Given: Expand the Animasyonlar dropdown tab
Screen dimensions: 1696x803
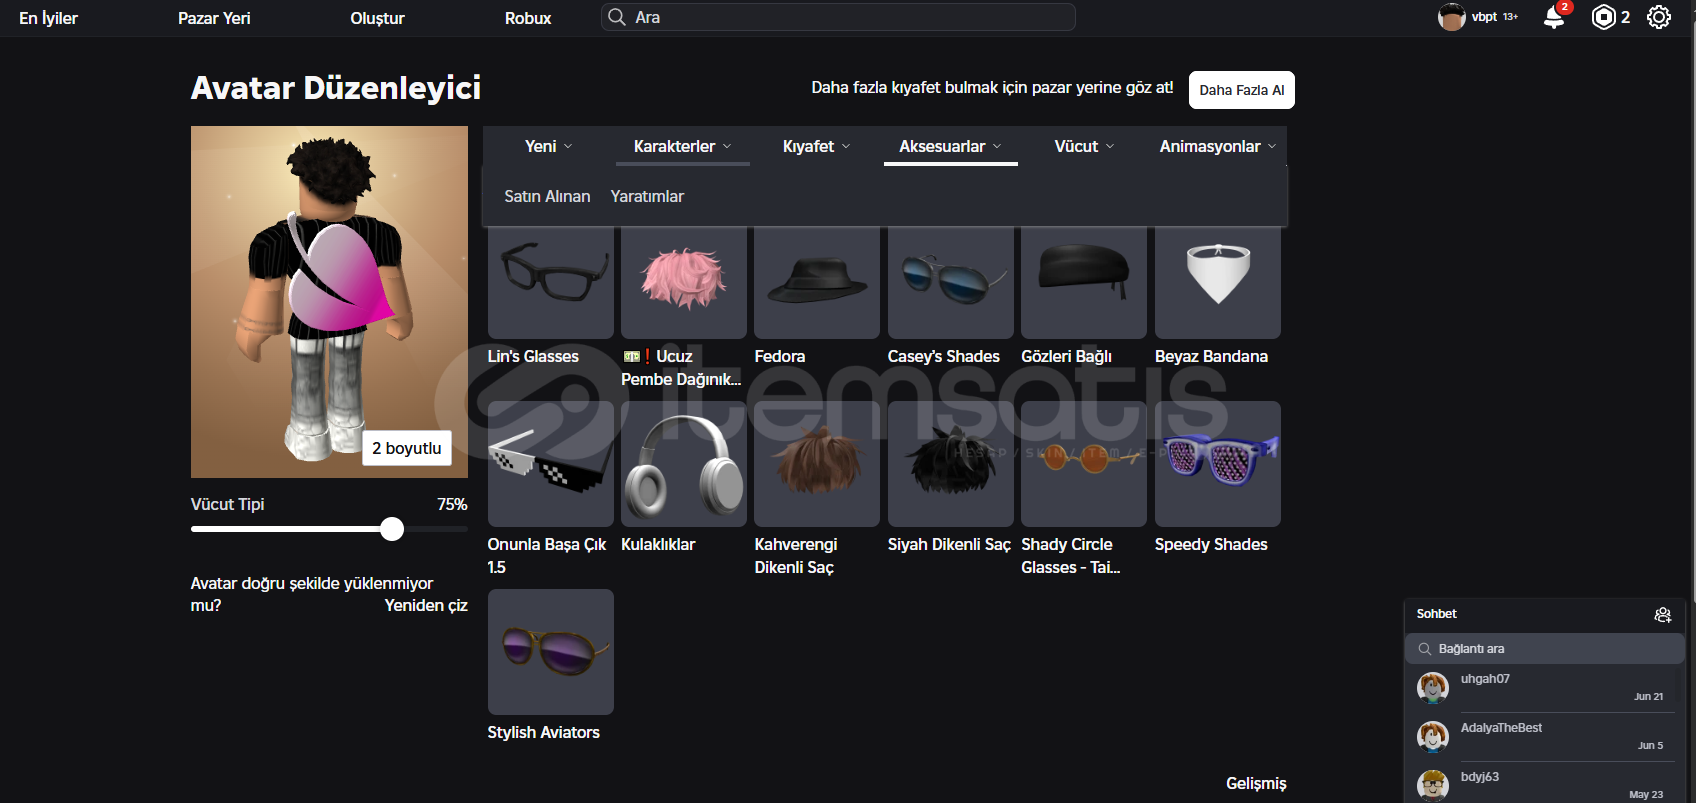Looking at the screenshot, I should [x=1218, y=146].
